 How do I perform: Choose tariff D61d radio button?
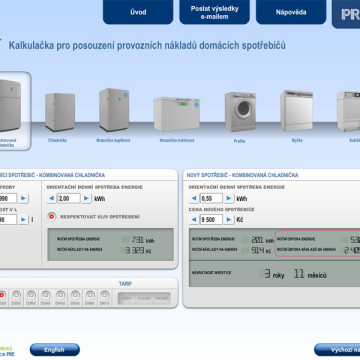[105, 295]
